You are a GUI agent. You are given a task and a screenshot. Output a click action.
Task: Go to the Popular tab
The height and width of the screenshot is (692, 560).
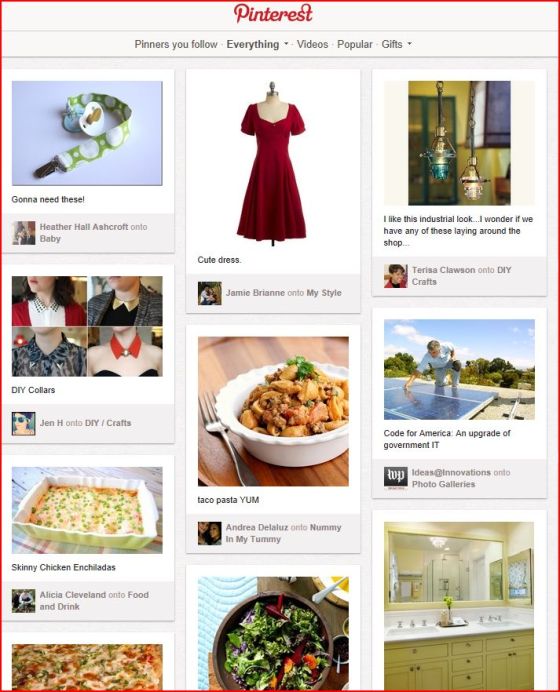(x=355, y=44)
